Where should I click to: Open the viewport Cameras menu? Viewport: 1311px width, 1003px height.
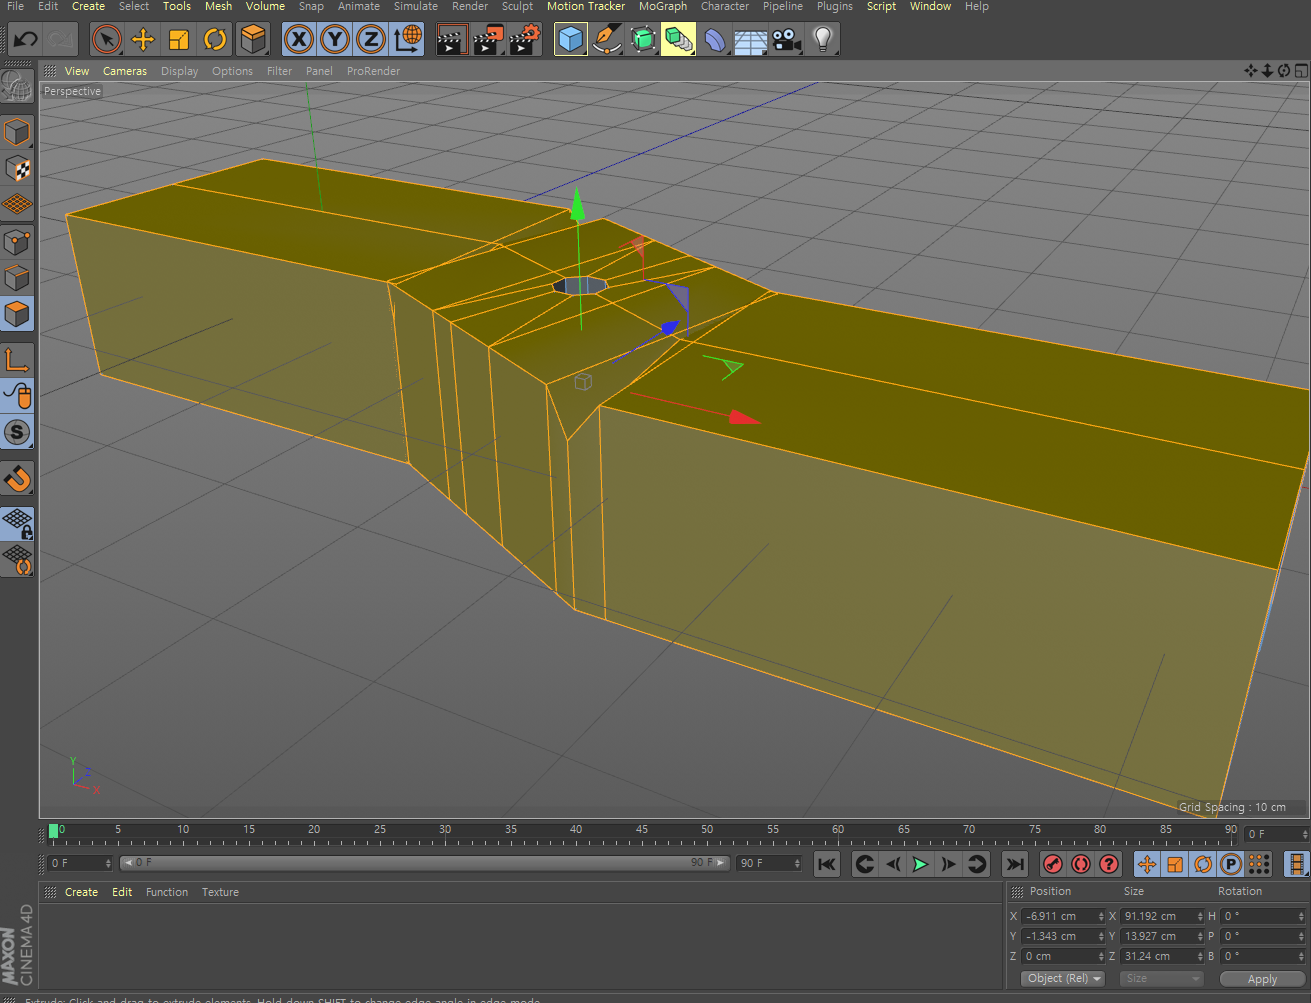coord(125,71)
